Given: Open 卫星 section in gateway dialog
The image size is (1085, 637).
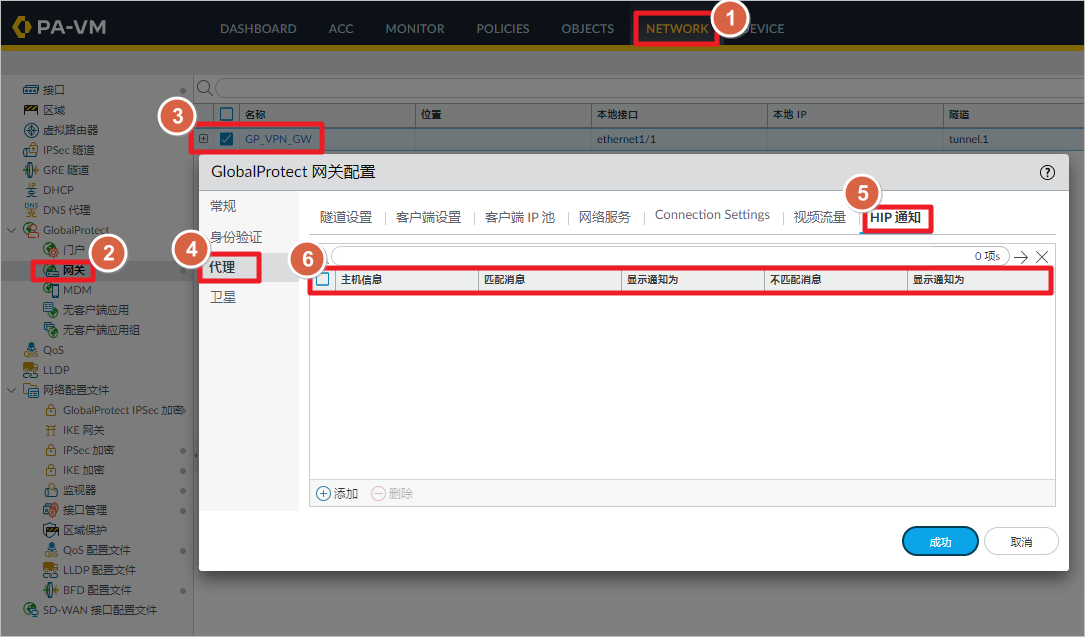Looking at the screenshot, I should [223, 297].
